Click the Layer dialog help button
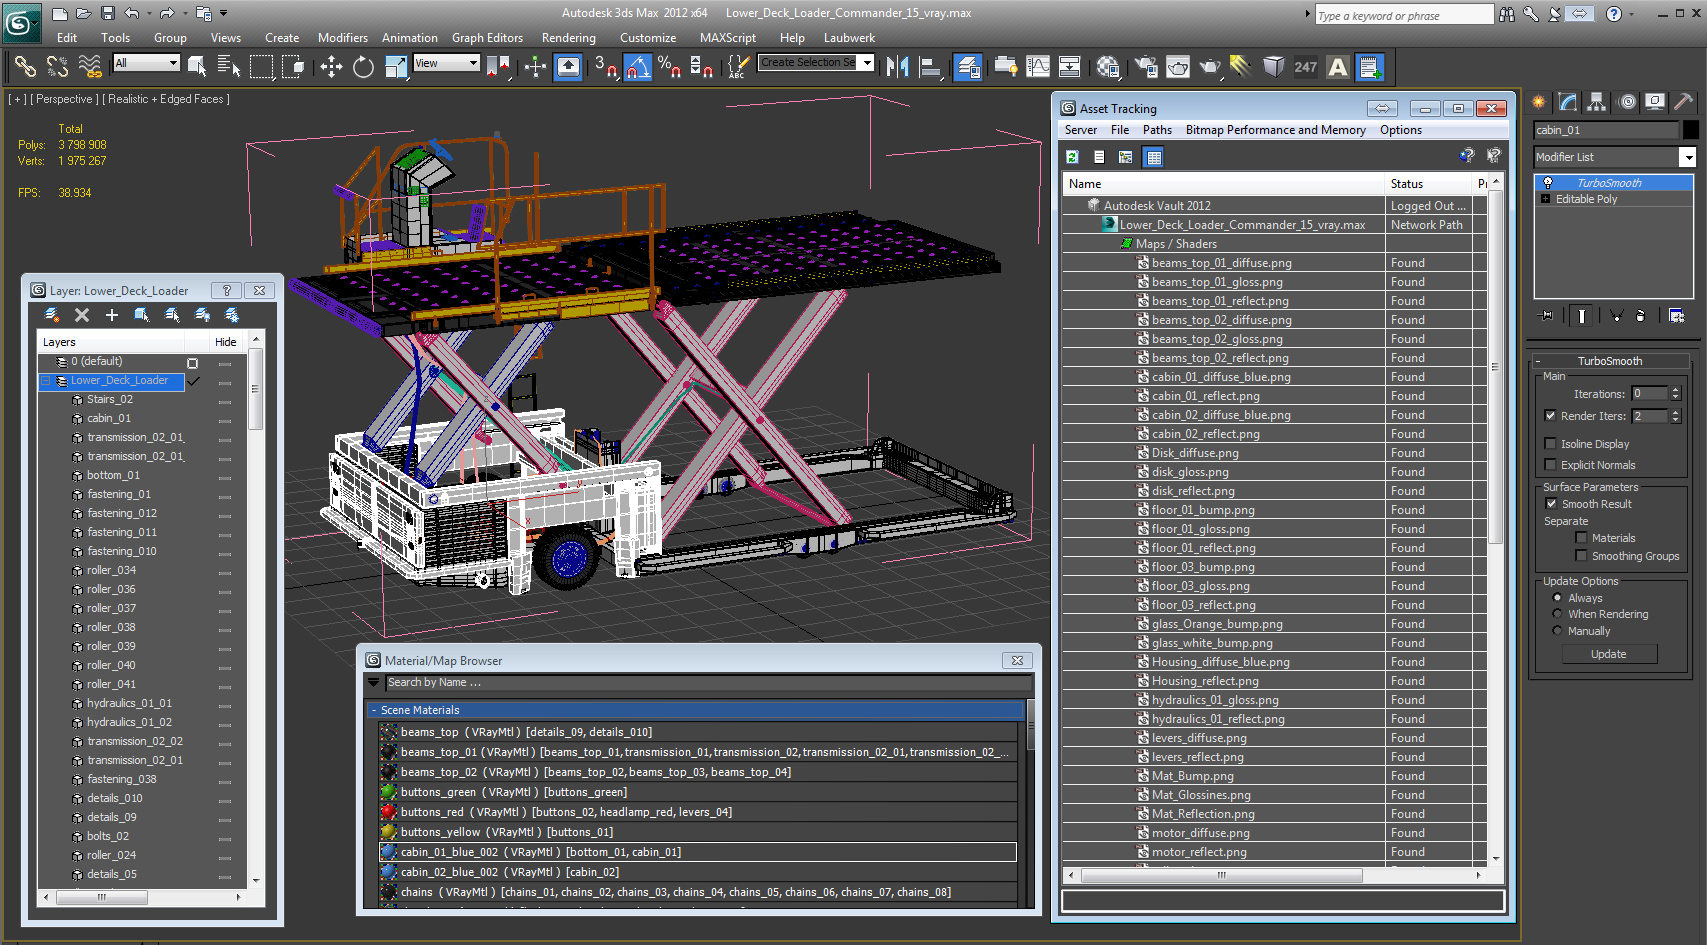This screenshot has width=1707, height=945. coord(227,290)
